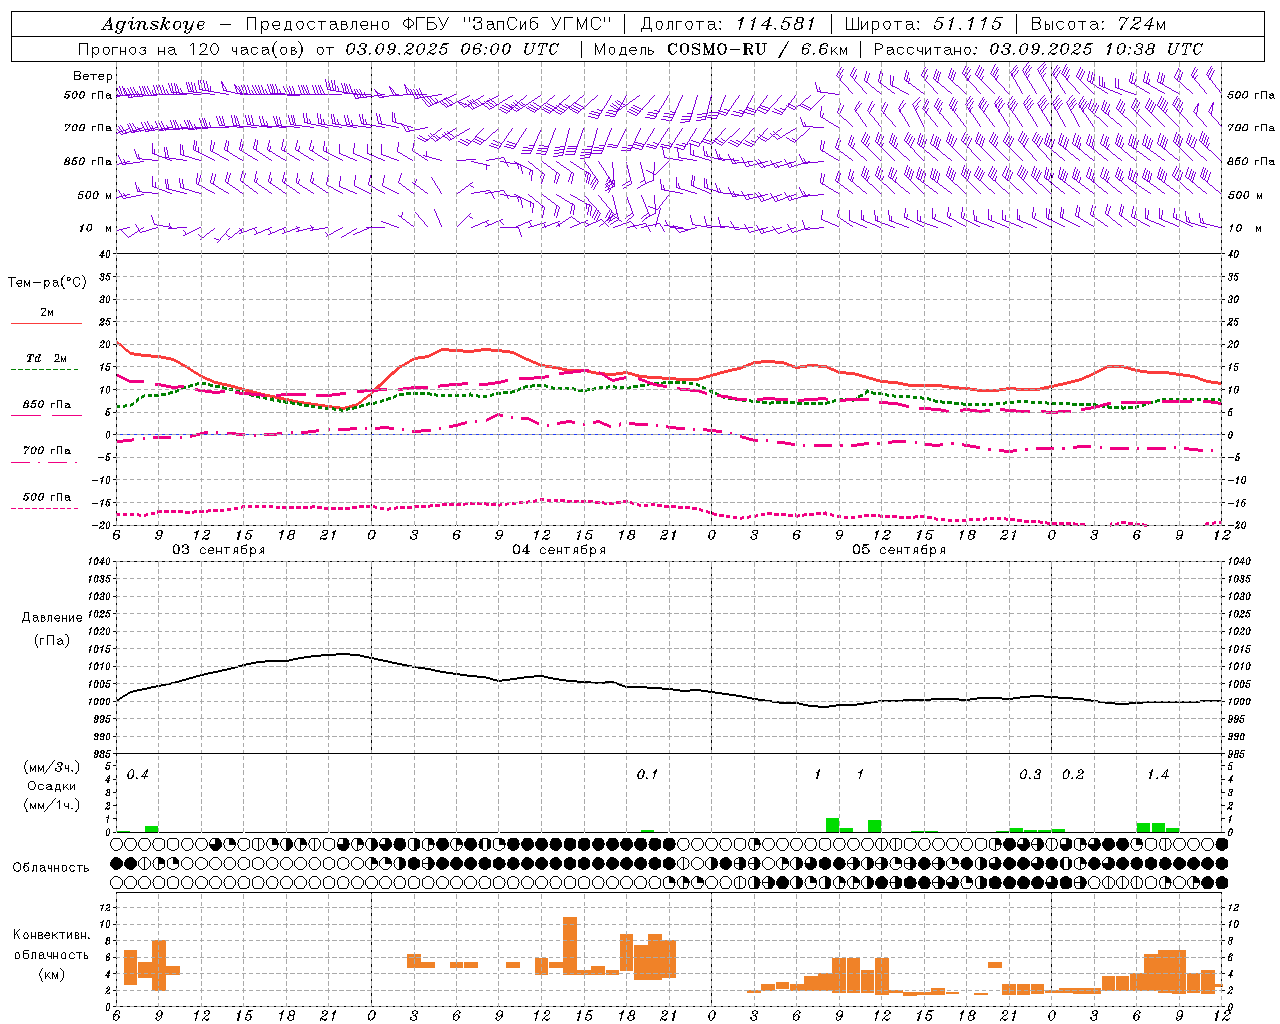Click the forecast start time 03.09.2025 06:00 UTC
Viewport: 1280px width, 1024px height.
452,49
